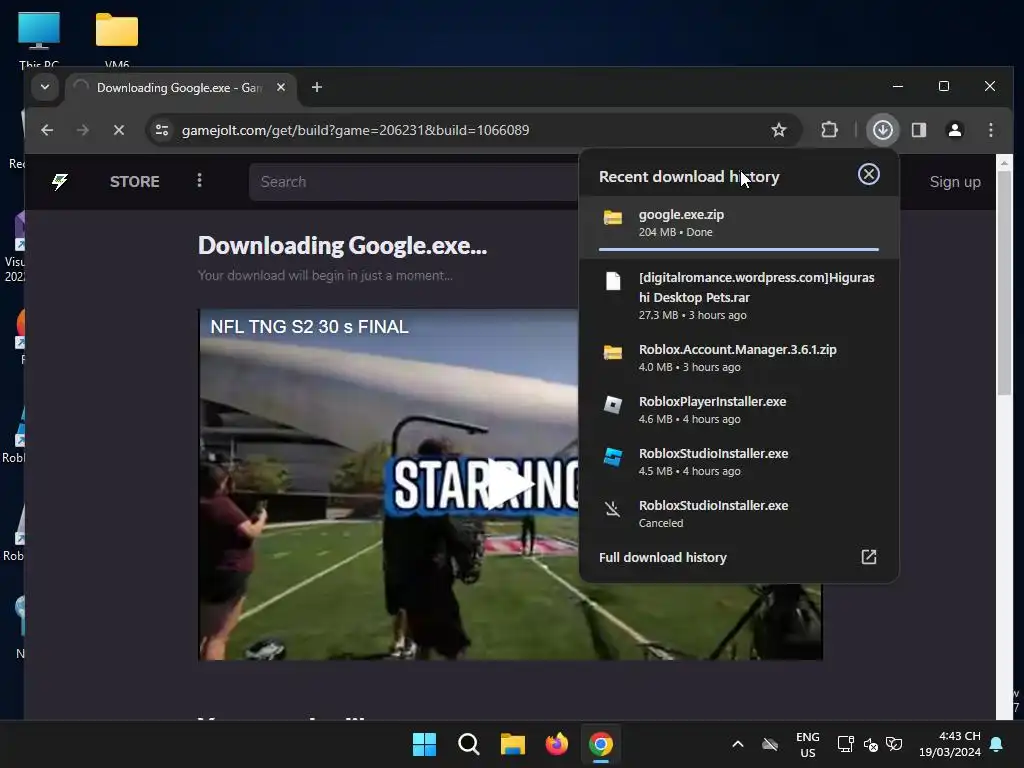Launch Firefox from the taskbar

[x=556, y=744]
